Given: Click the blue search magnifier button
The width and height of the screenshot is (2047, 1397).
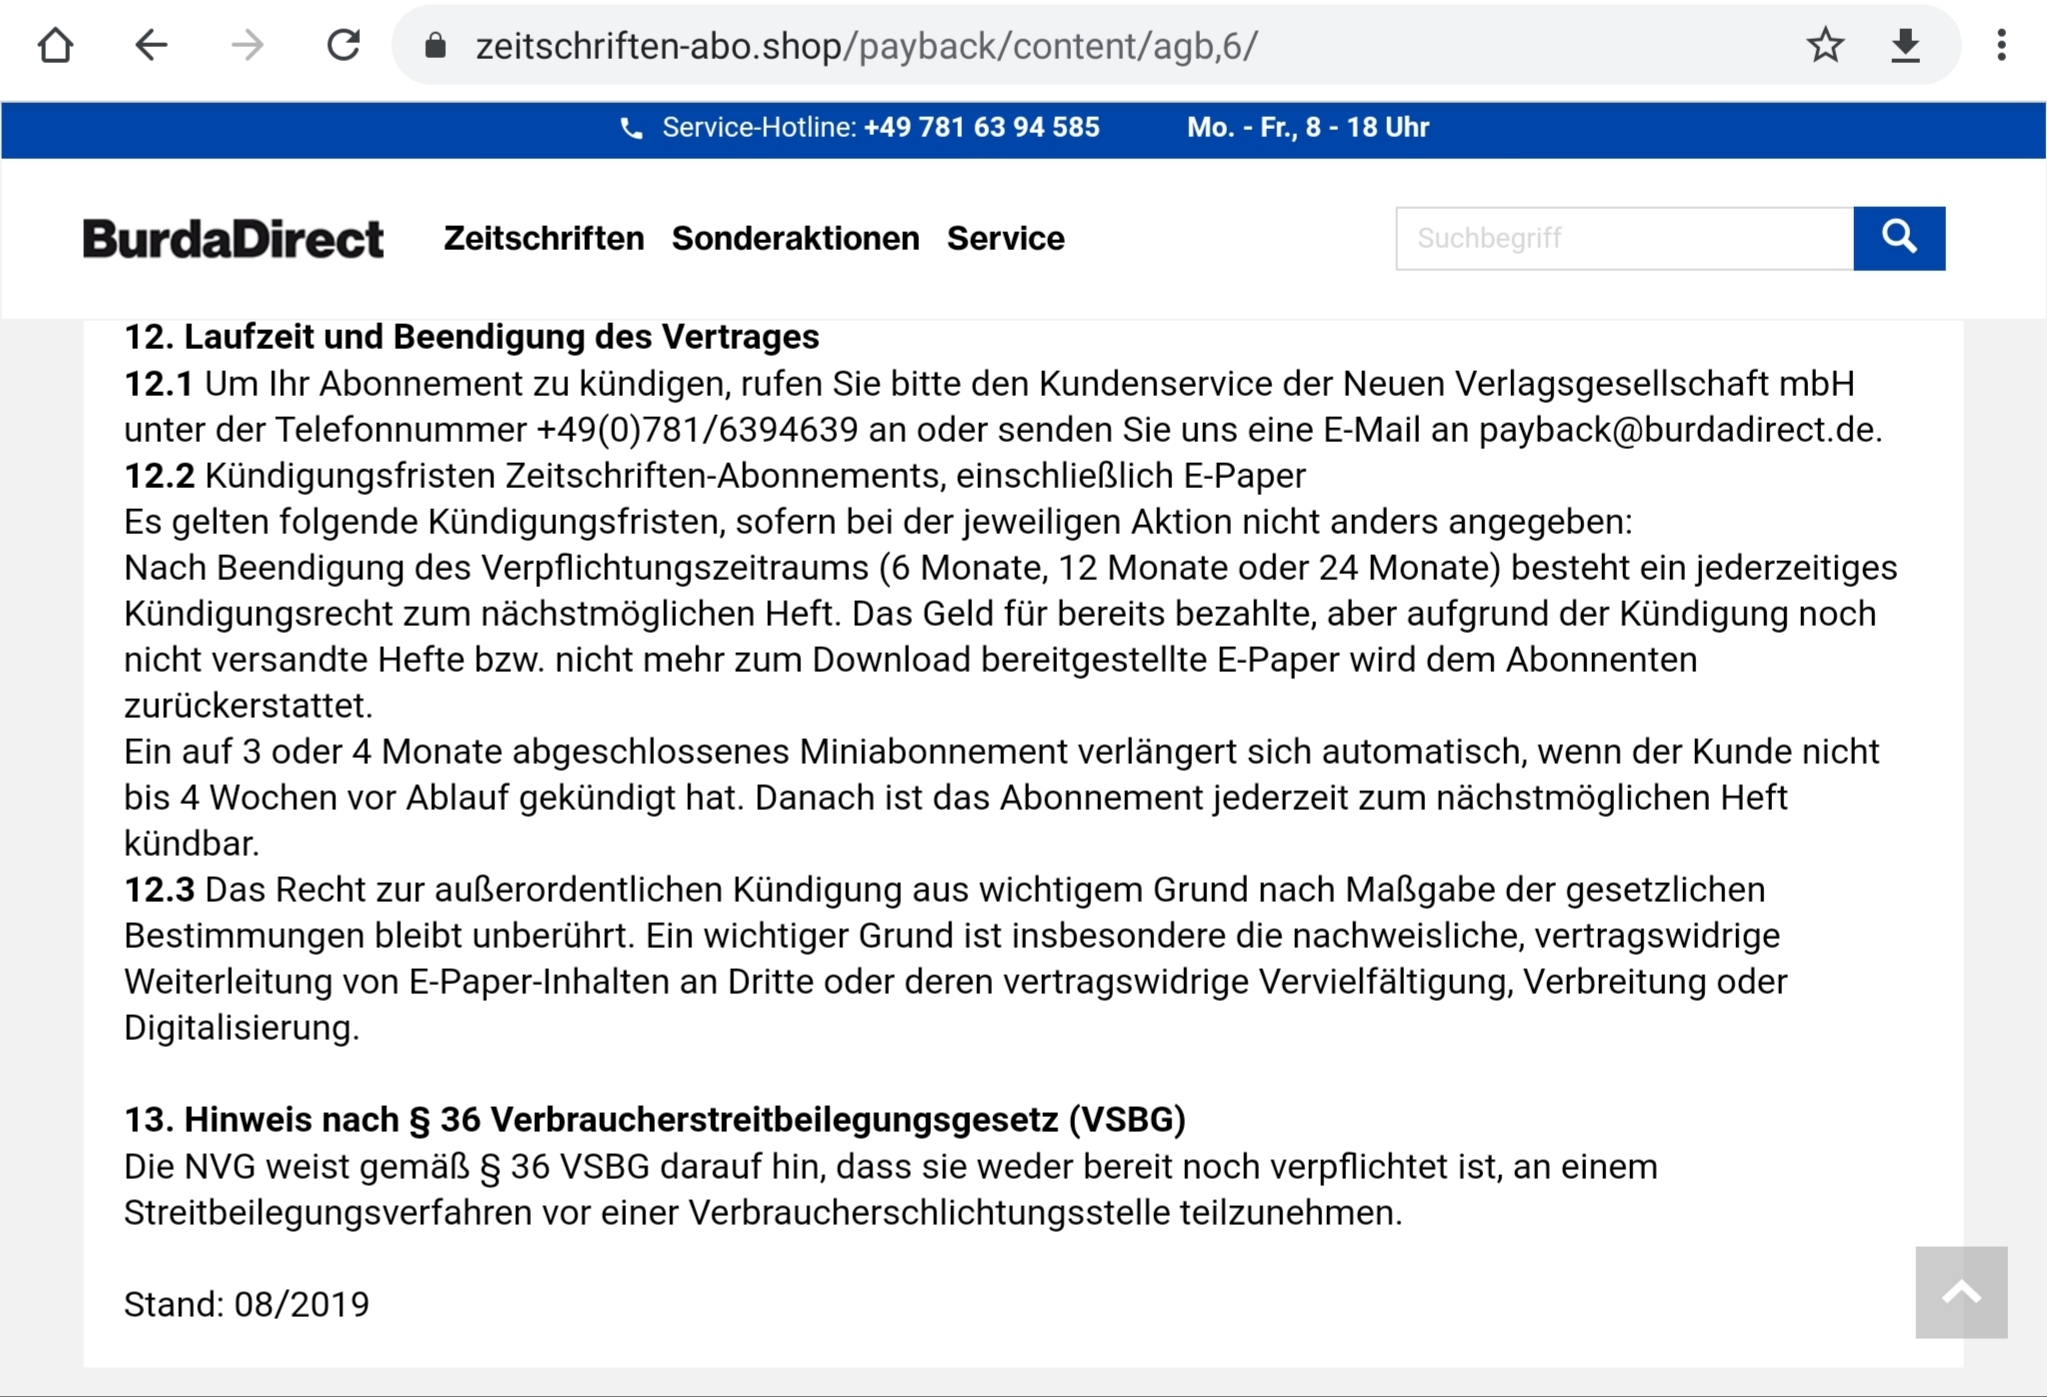Looking at the screenshot, I should (1898, 238).
